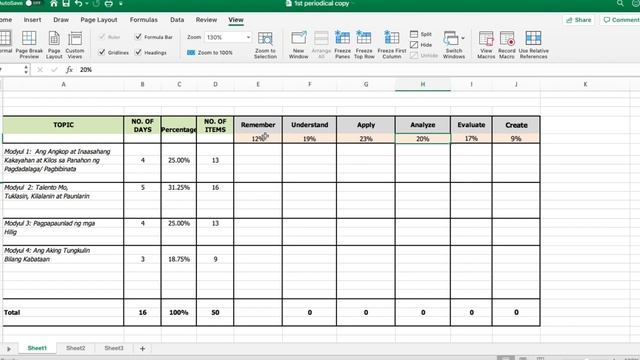Screen dimensions: 640x360
Task: Click the Hide window option
Action: [x=421, y=44]
